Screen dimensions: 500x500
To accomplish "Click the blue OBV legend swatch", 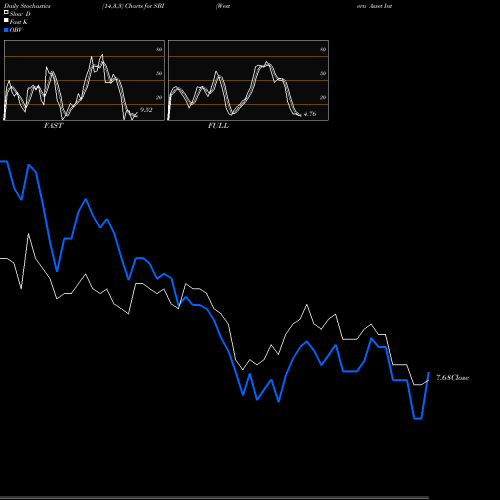I will click(x=6, y=30).
